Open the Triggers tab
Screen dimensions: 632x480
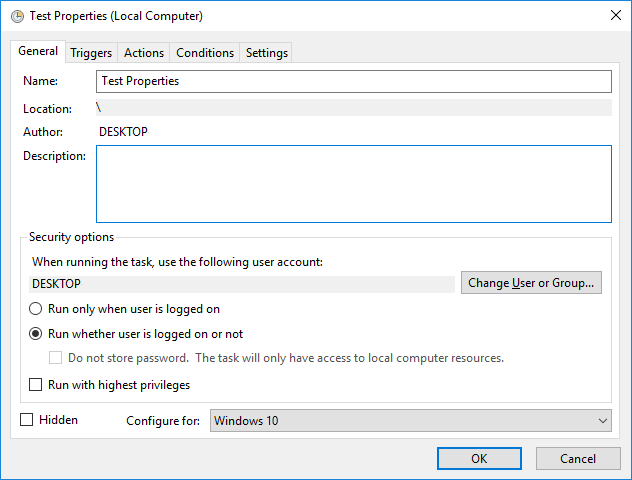[91, 53]
